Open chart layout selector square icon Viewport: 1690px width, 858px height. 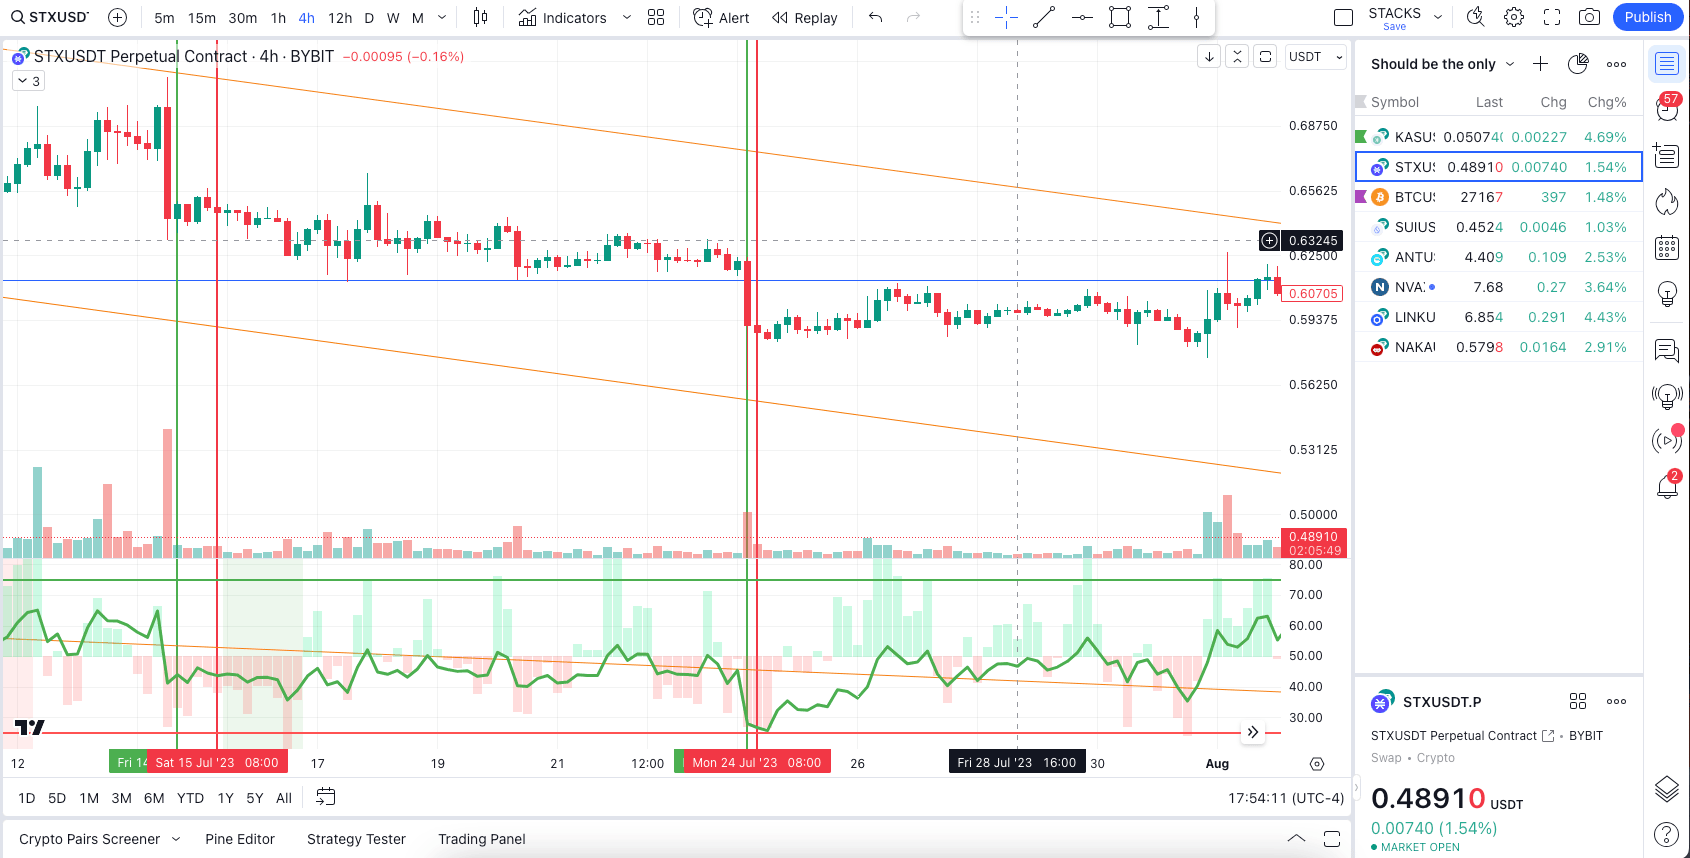[x=1344, y=17]
